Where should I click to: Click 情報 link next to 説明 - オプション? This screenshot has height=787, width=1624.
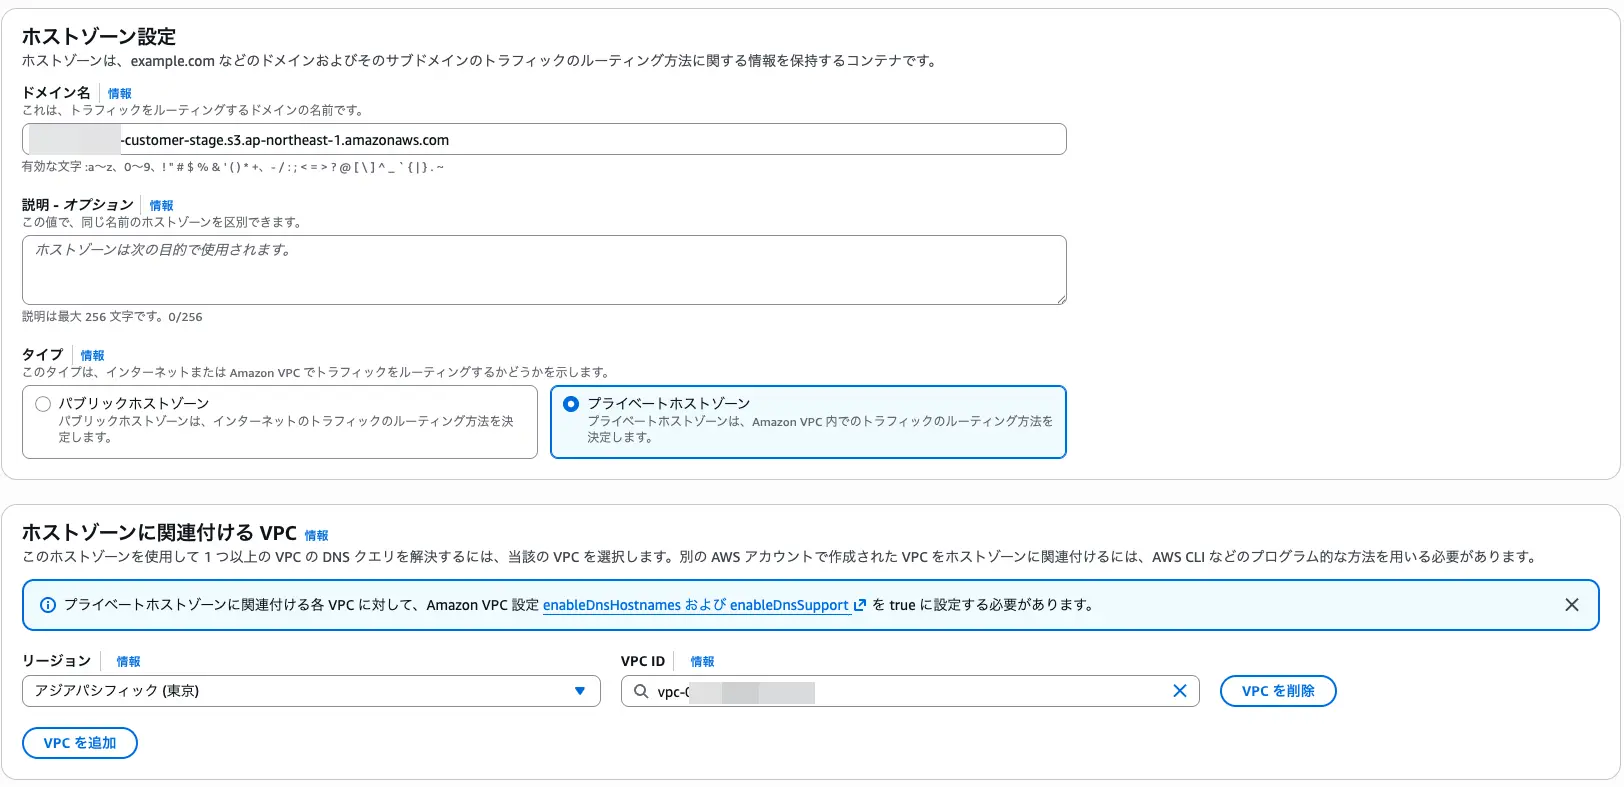coord(161,205)
